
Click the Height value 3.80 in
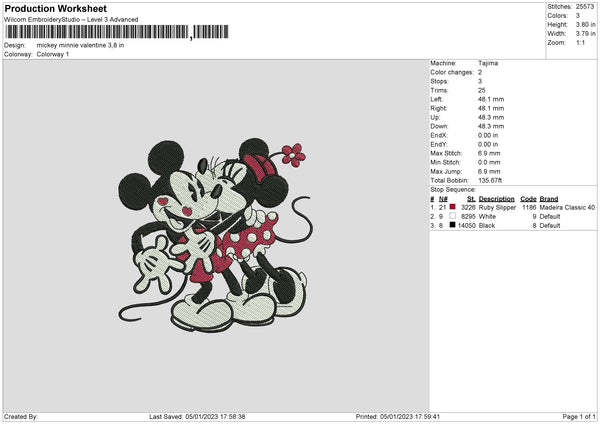(x=585, y=24)
